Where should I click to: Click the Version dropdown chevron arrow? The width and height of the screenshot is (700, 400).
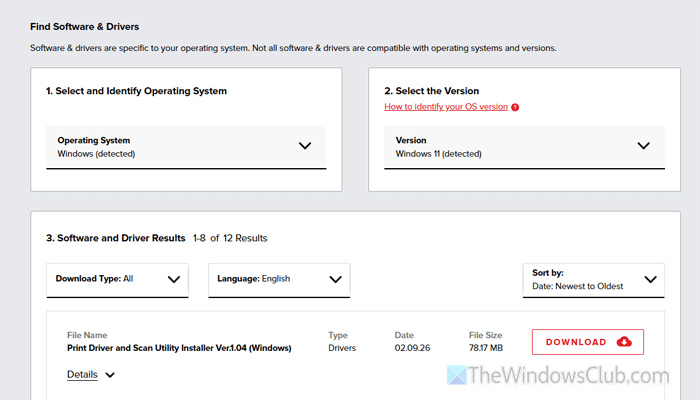pos(643,146)
